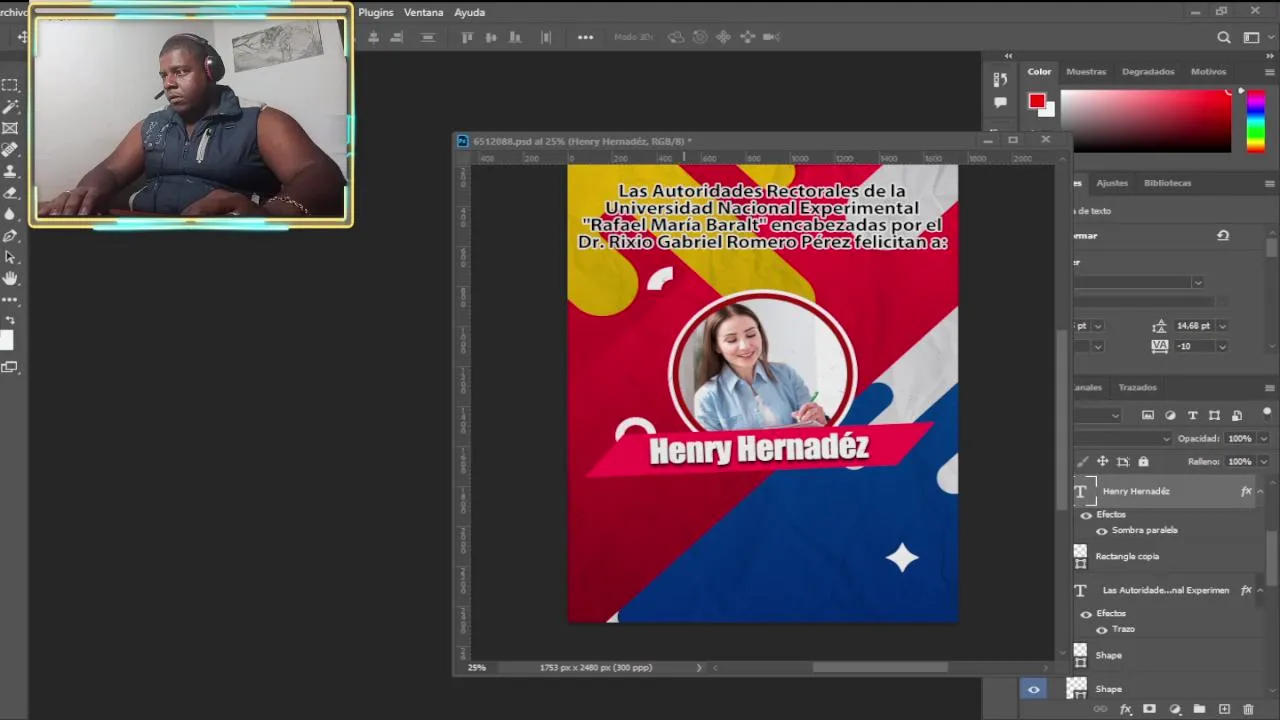Open the Opacidad 100% dropdown arrow
The image size is (1280, 720).
(1263, 439)
